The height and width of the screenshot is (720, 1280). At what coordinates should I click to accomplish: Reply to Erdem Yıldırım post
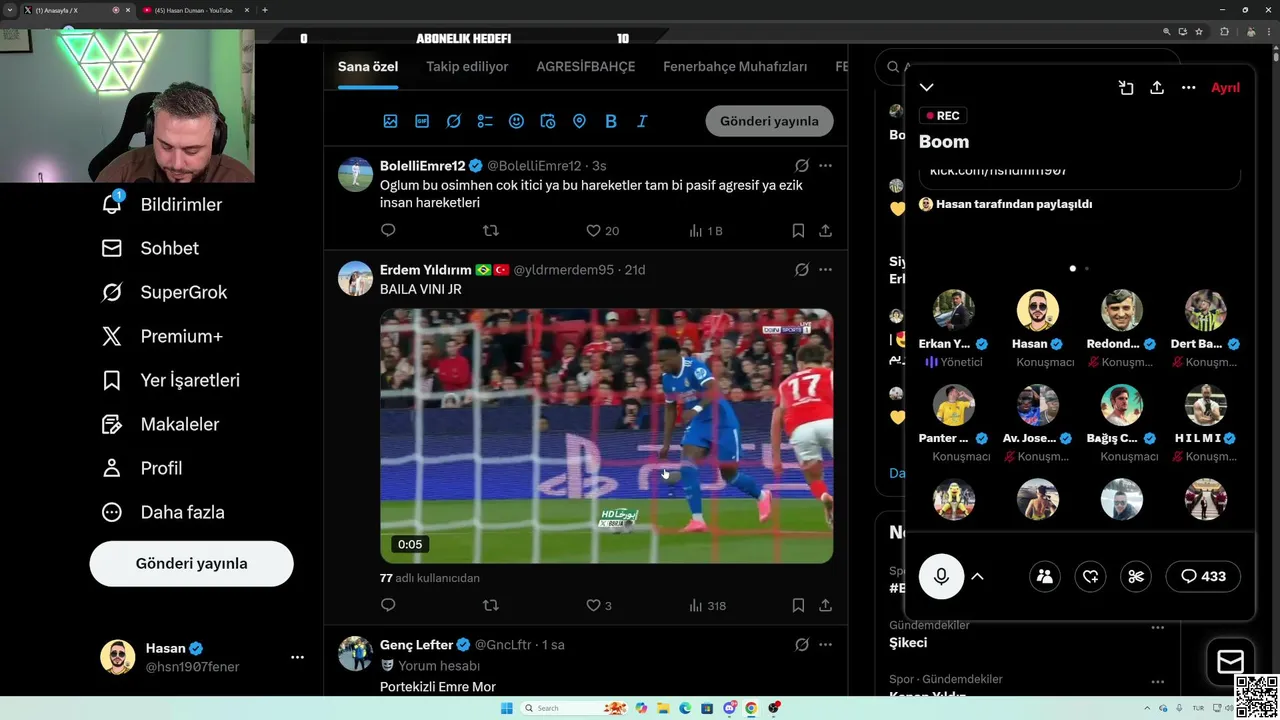click(x=388, y=605)
